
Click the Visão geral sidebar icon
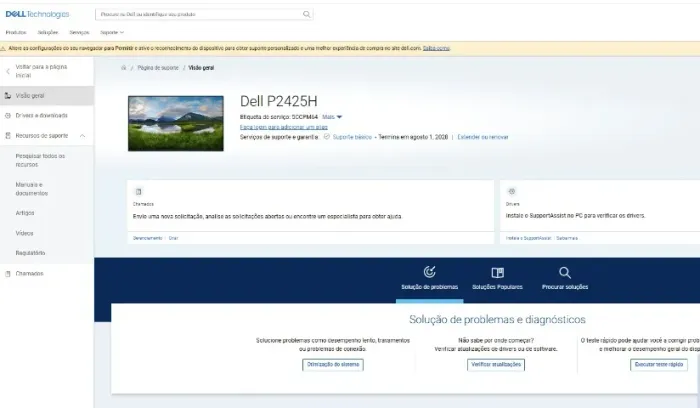(8, 96)
